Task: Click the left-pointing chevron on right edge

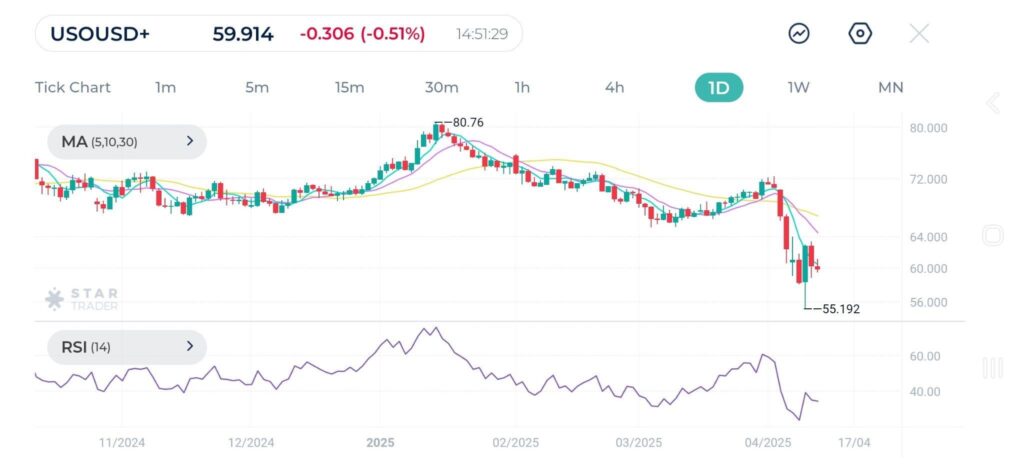Action: pos(992,103)
